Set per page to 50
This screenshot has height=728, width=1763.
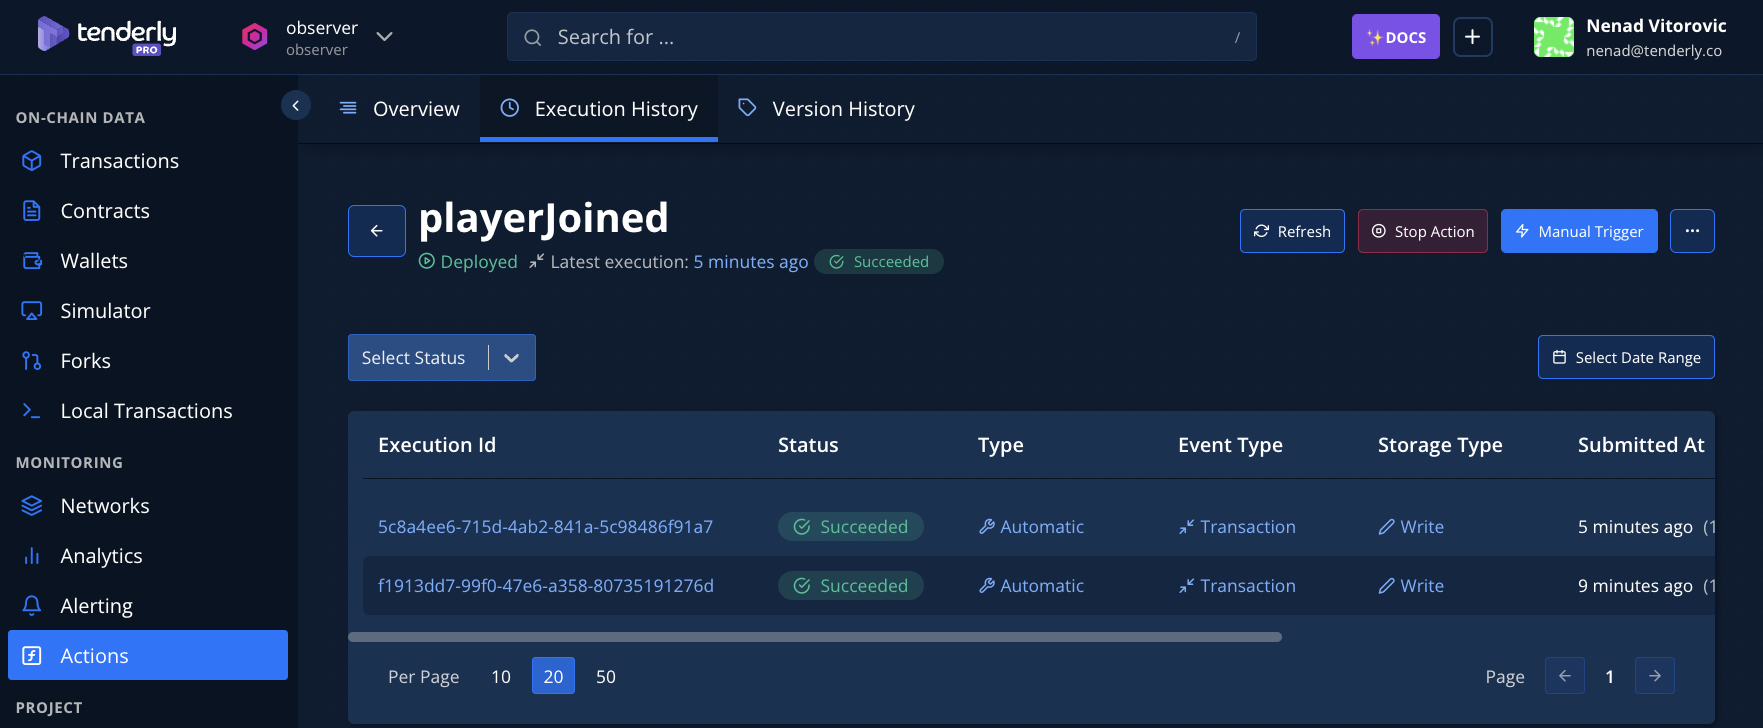[606, 677]
